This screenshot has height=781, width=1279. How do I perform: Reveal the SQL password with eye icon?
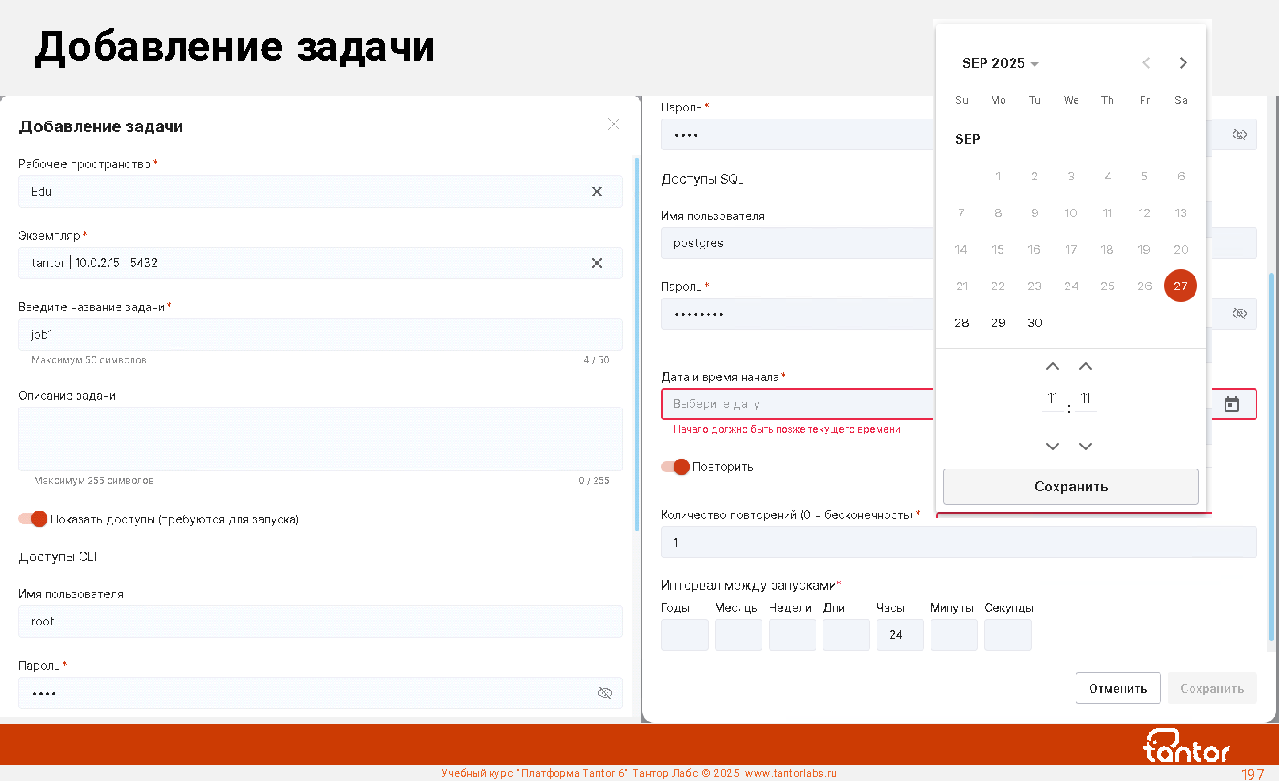click(x=1240, y=314)
